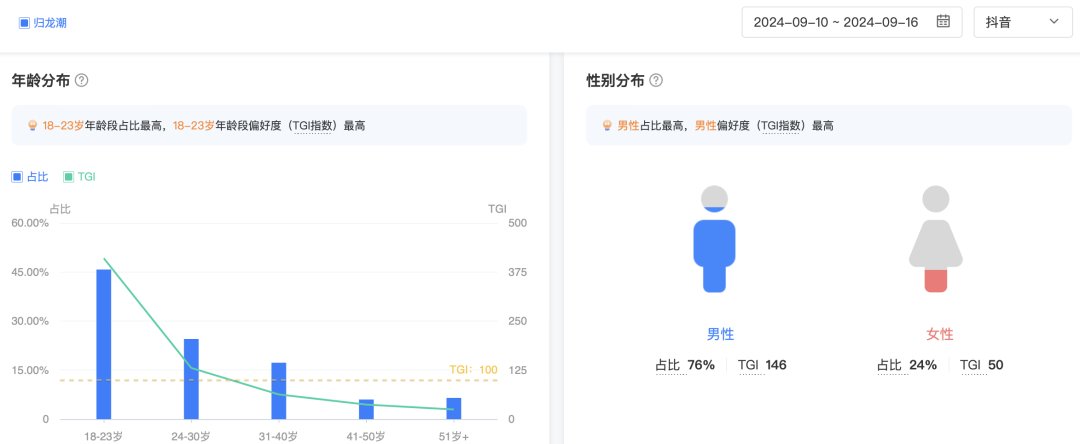This screenshot has height=444, width=1080.
Task: Click the female figure icon
Action: (935, 239)
